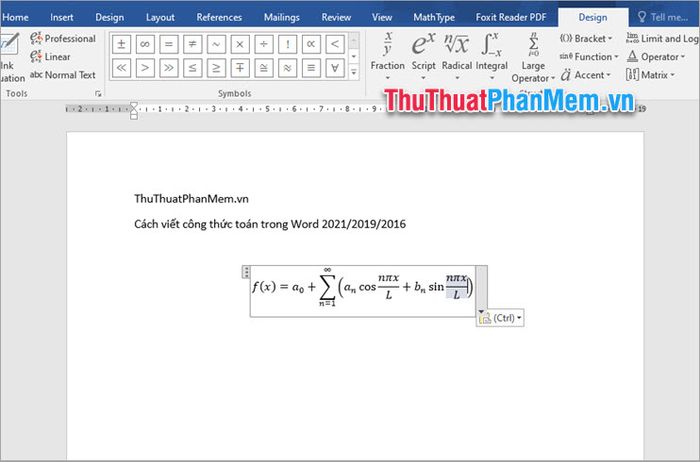Insert the factorial exclamation symbol
The image size is (700, 462).
[288, 44]
